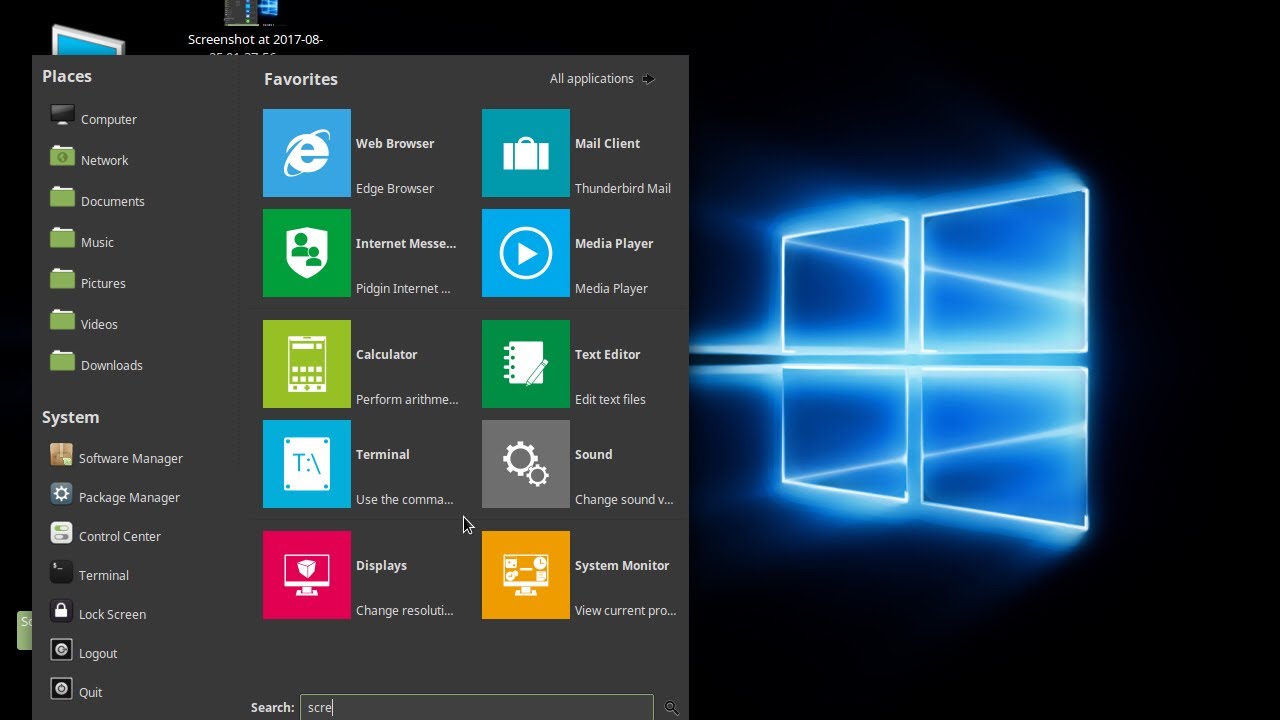Click inside the Search text field
This screenshot has height=720, width=1280.
point(477,707)
